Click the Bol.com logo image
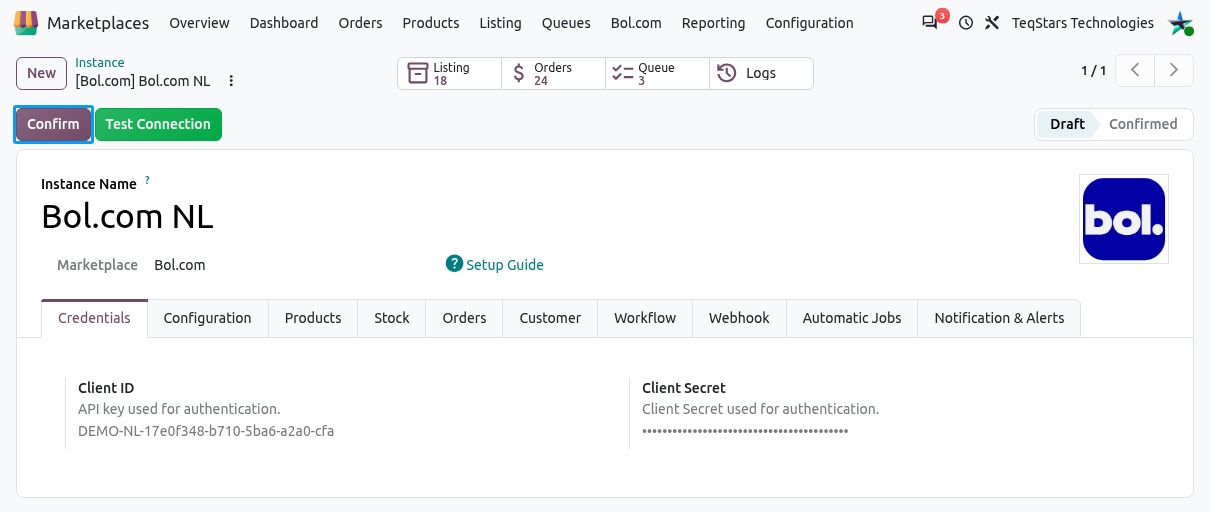1210x512 pixels. (1124, 219)
